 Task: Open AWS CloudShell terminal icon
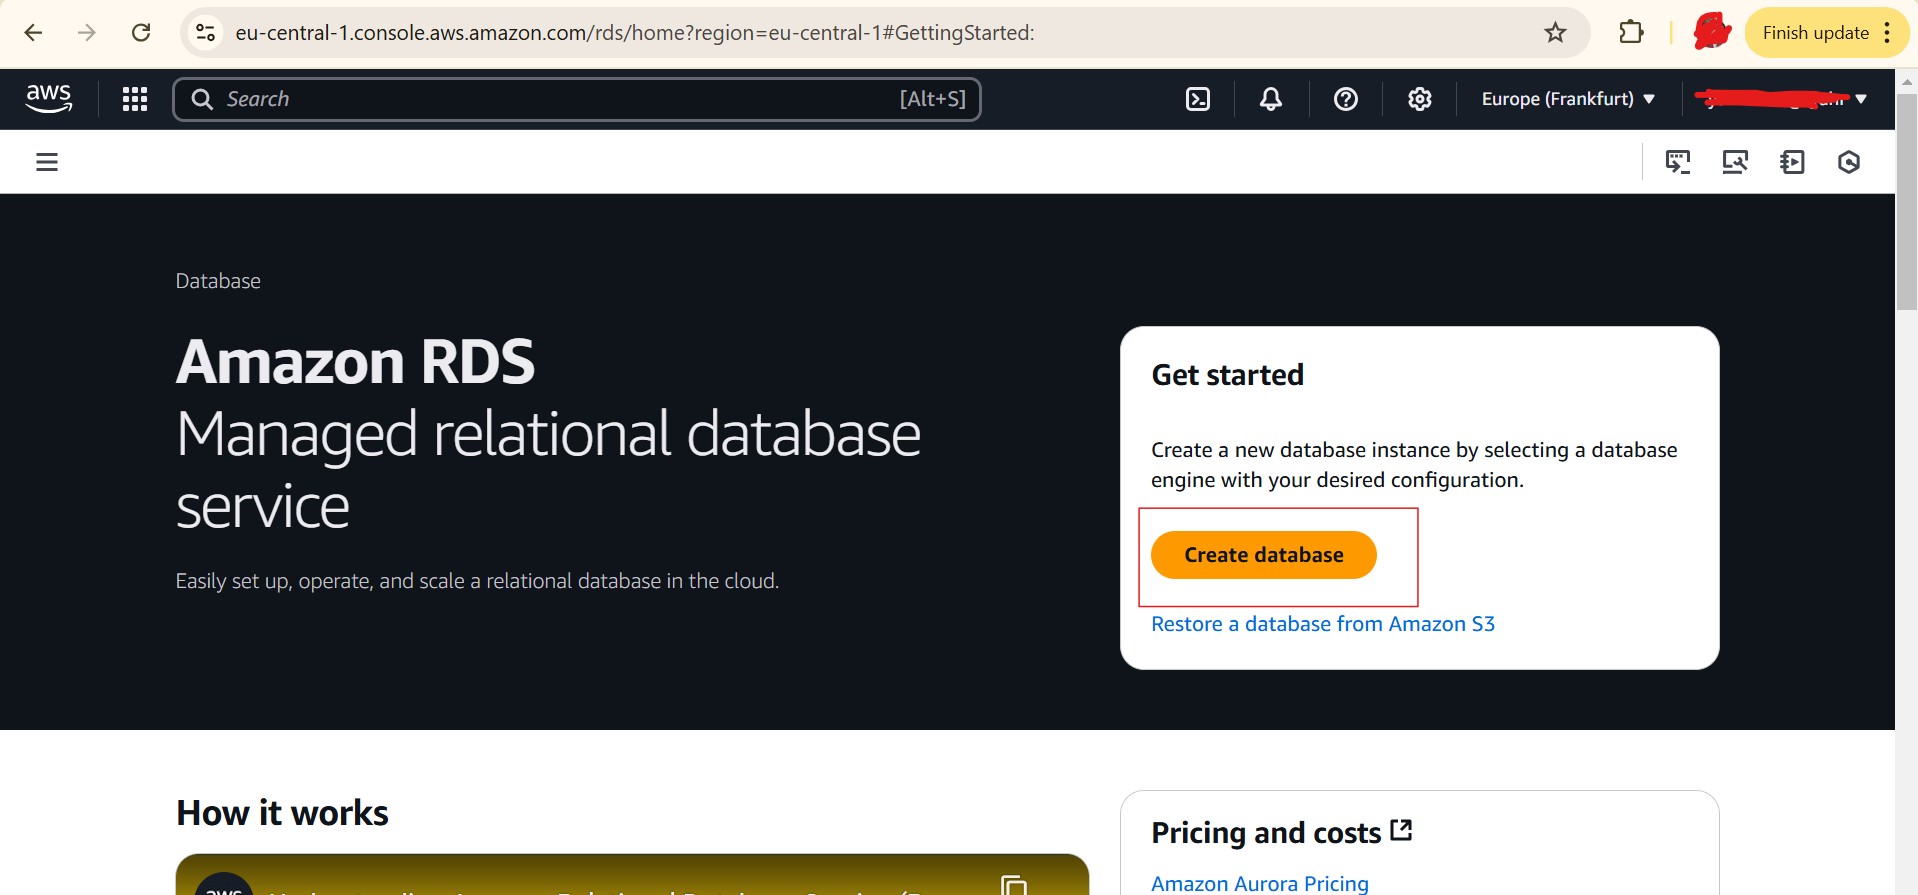click(x=1197, y=99)
